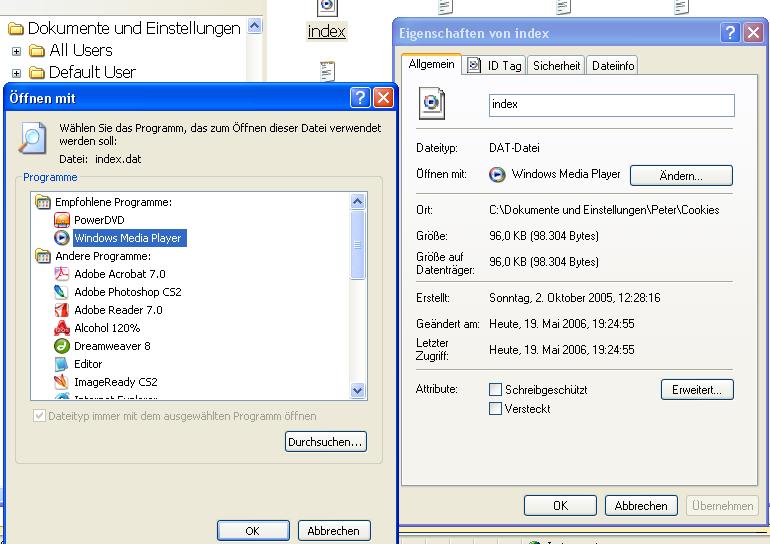The image size is (770, 544).
Task: Click Ändern... button
Action: point(681,176)
